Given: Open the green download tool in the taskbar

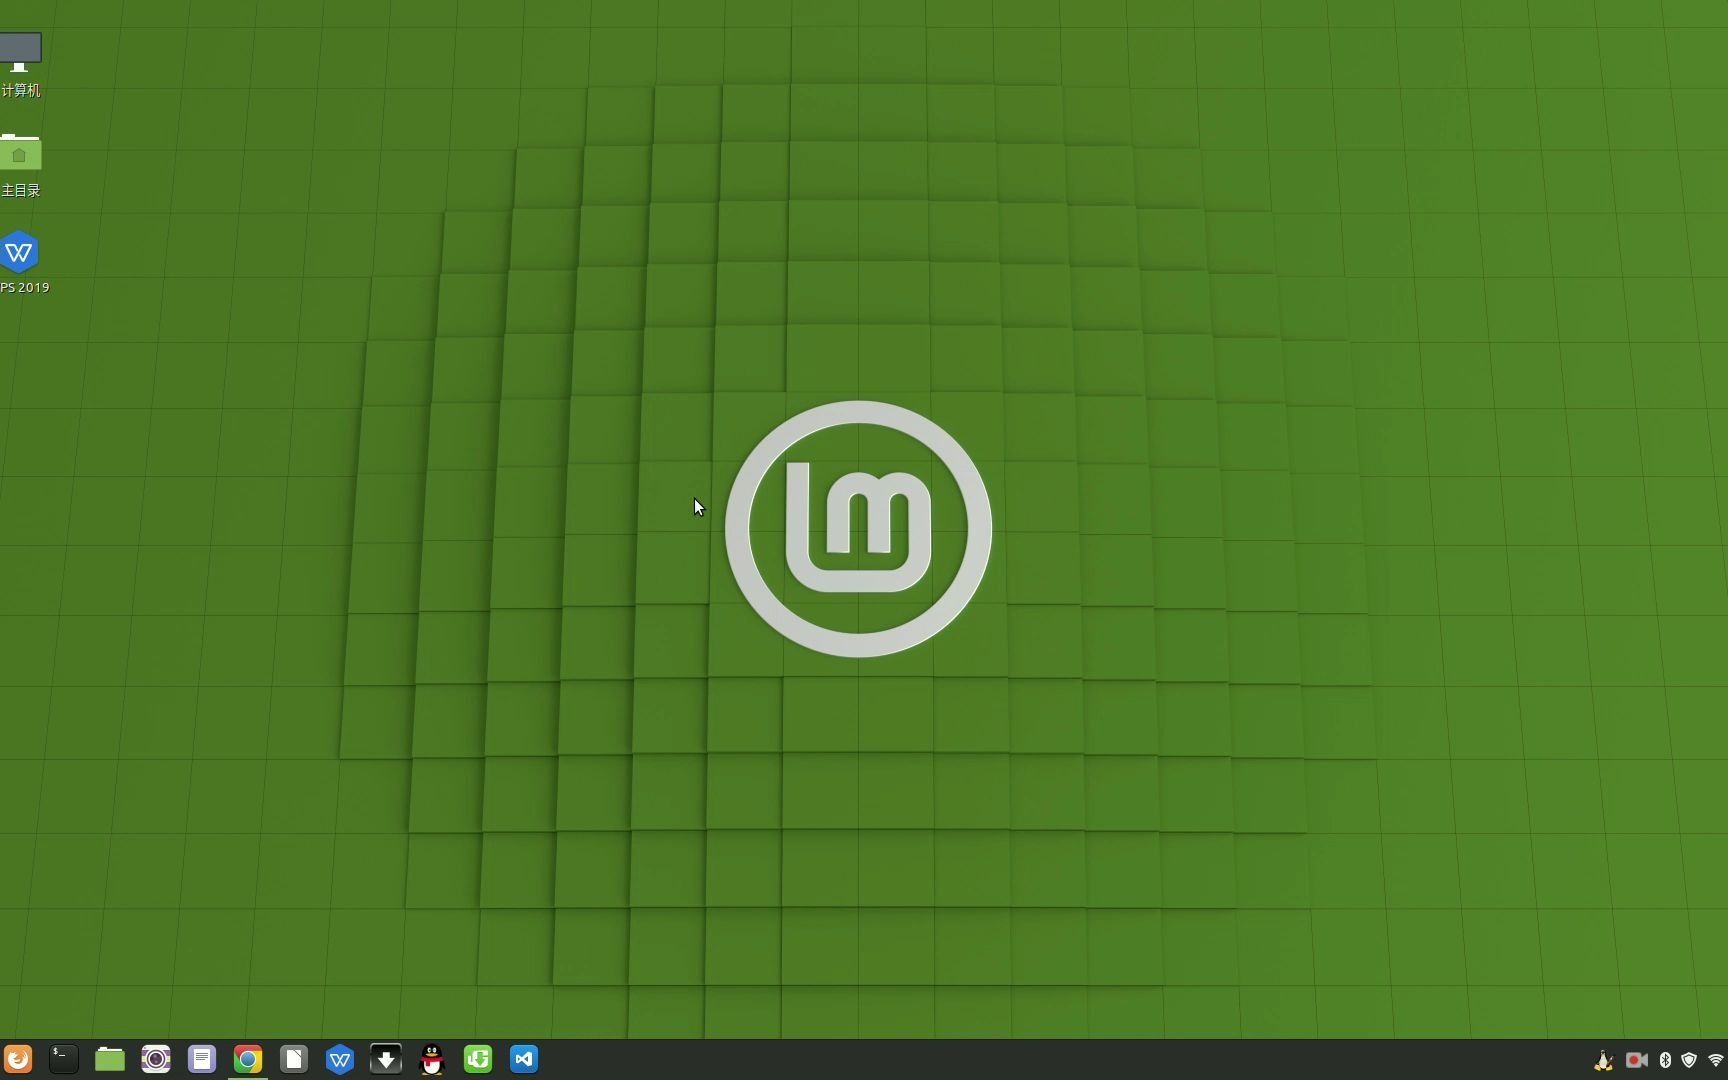Looking at the screenshot, I should click(477, 1059).
